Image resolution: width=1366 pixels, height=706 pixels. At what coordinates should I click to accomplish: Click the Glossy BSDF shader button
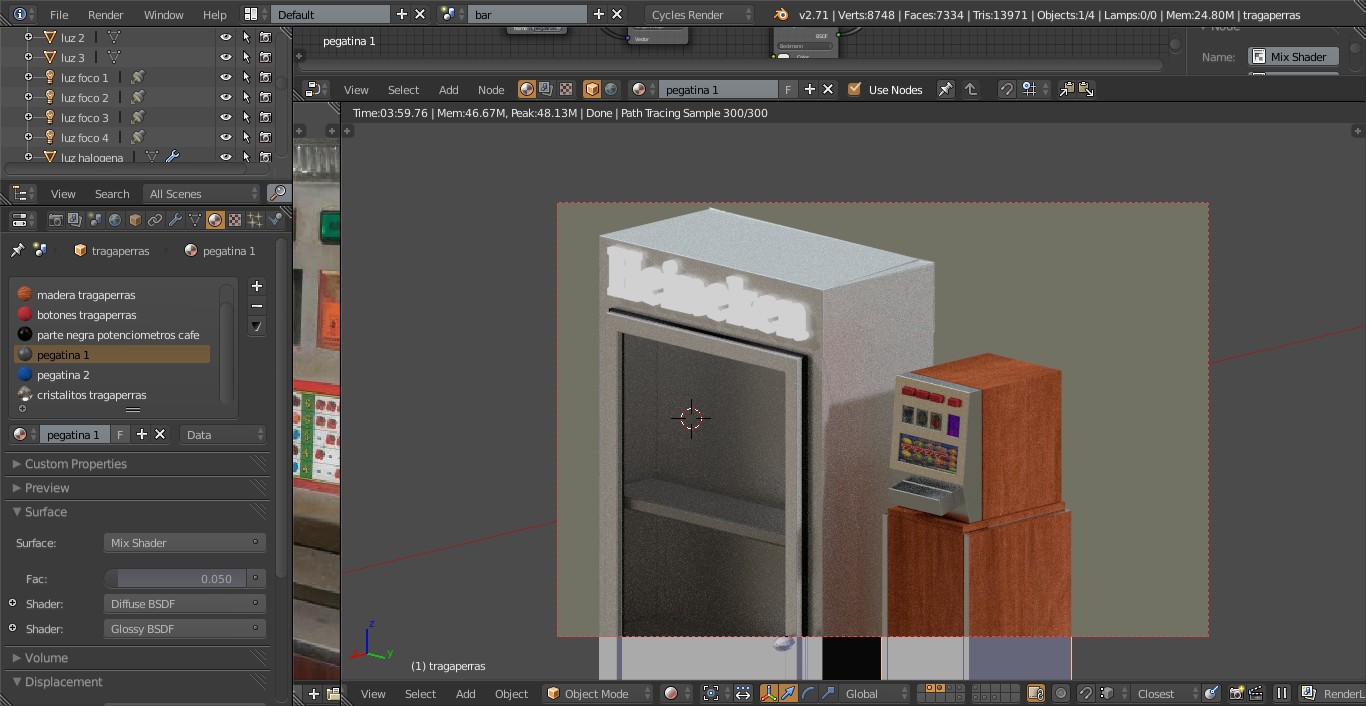pos(185,628)
